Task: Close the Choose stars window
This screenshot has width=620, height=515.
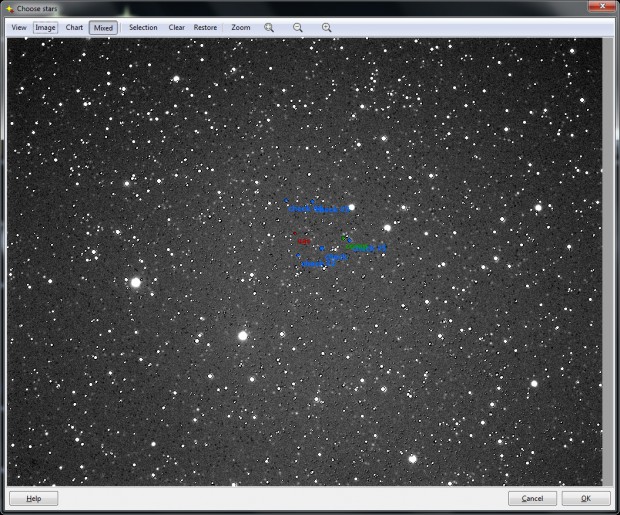Action: click(601, 6)
